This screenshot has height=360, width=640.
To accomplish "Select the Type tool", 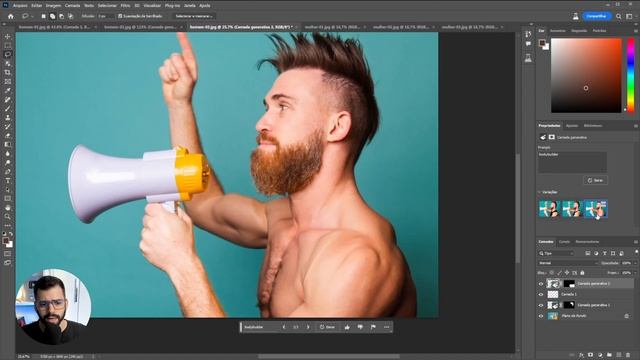I will click(7, 180).
